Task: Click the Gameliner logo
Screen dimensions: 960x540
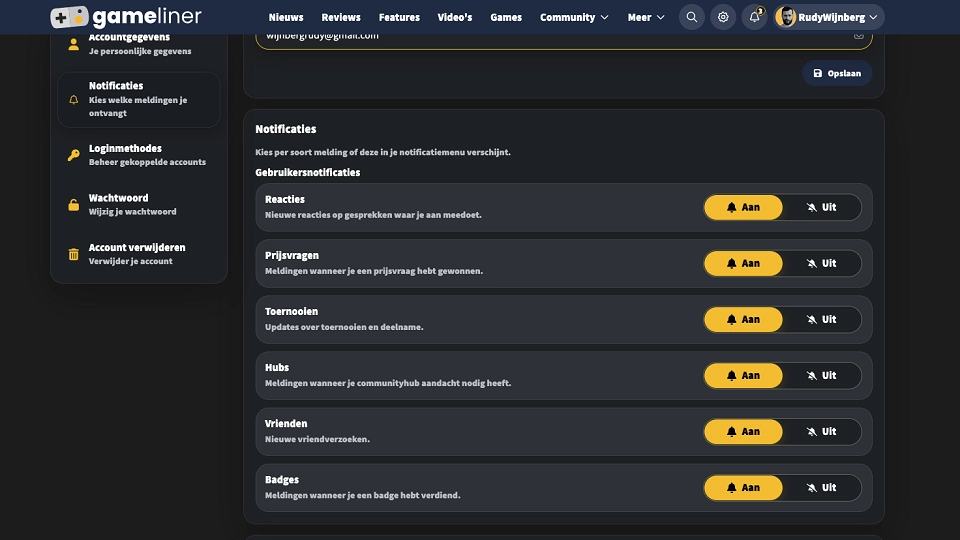Action: [126, 17]
